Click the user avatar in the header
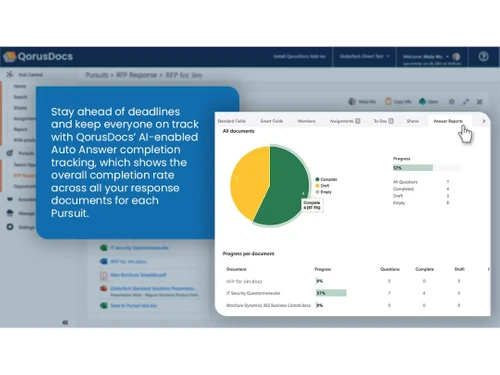 click(x=456, y=57)
